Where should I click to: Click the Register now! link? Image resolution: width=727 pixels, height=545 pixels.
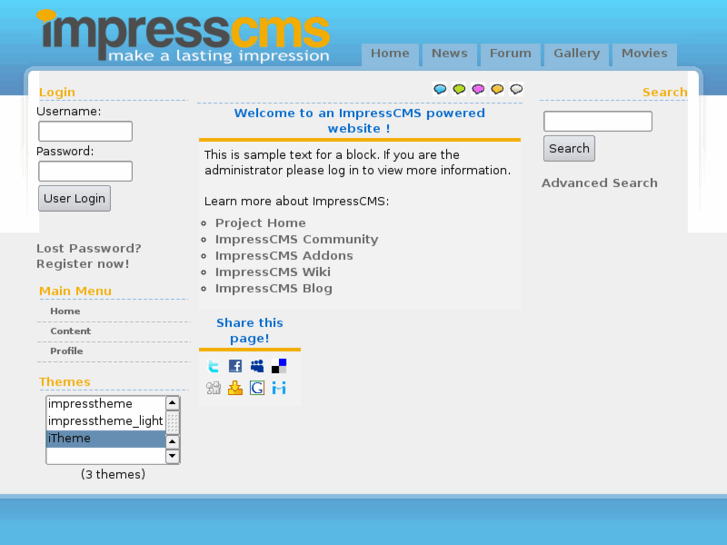pyautogui.click(x=83, y=263)
